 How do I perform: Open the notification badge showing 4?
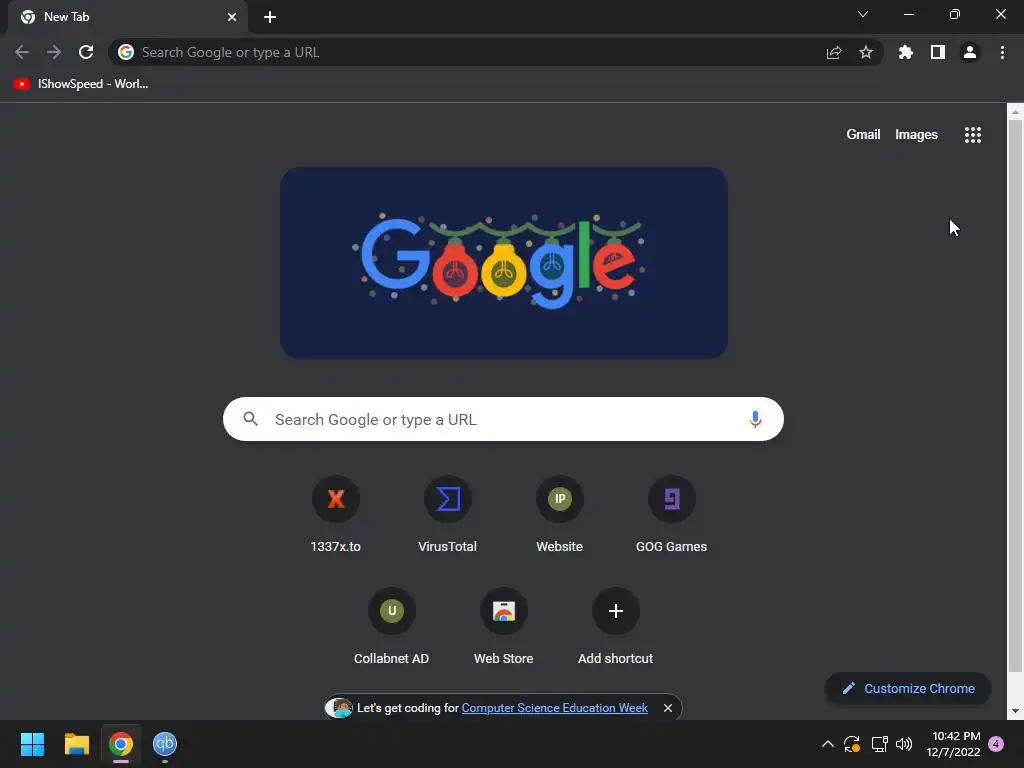996,744
